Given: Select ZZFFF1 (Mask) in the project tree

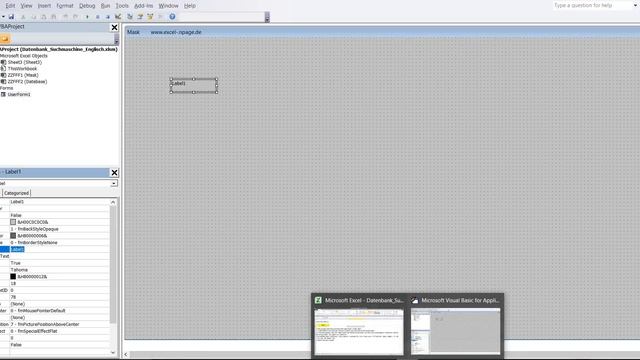Looking at the screenshot, I should pos(23,75).
